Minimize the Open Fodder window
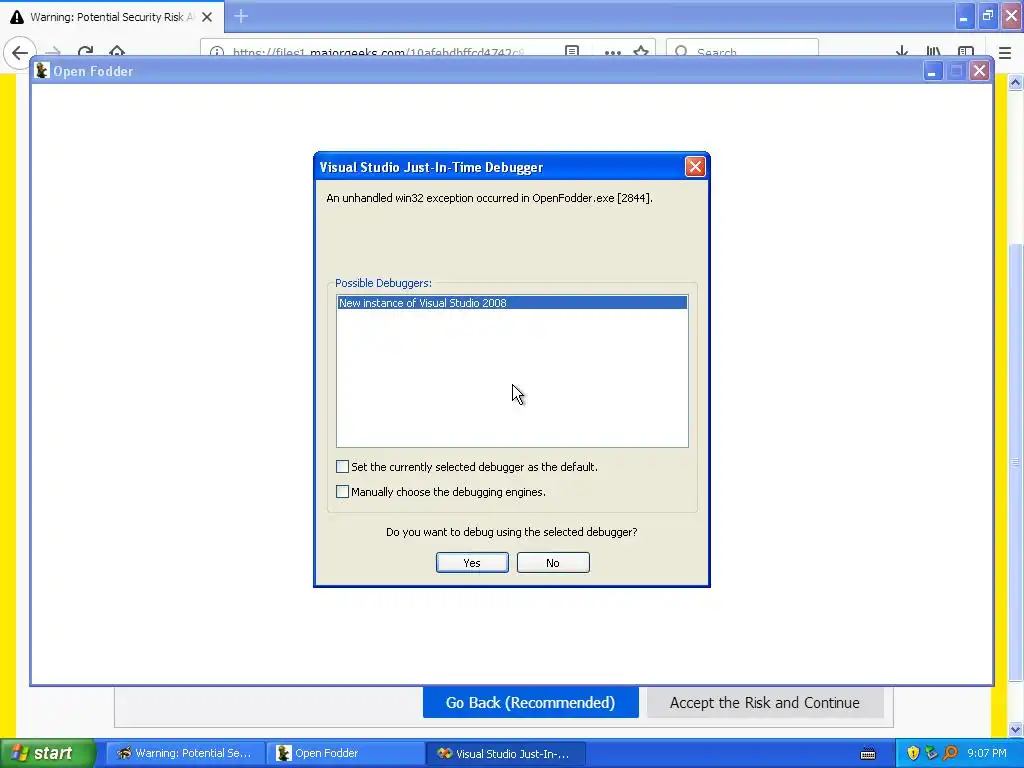Viewport: 1024px width, 768px height. 932,71
